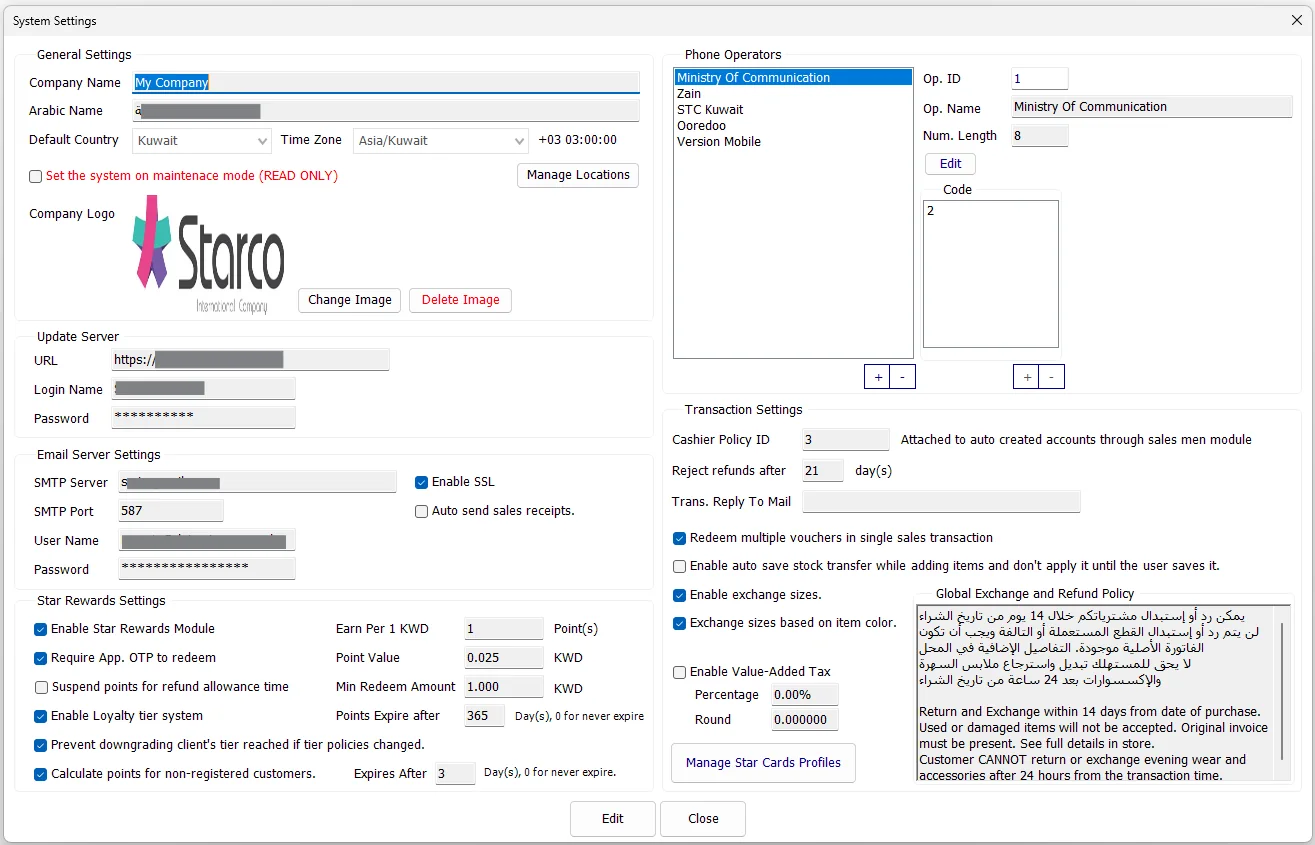Add a phone operator with plus button
1315x845 pixels.
[877, 377]
